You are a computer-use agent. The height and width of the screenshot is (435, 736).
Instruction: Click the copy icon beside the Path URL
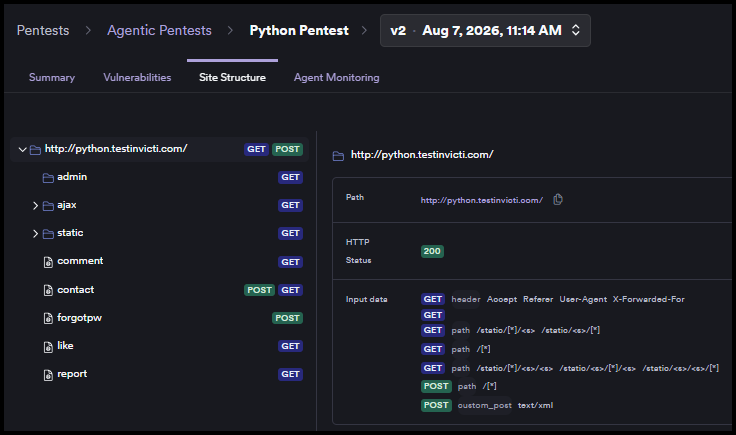point(558,199)
